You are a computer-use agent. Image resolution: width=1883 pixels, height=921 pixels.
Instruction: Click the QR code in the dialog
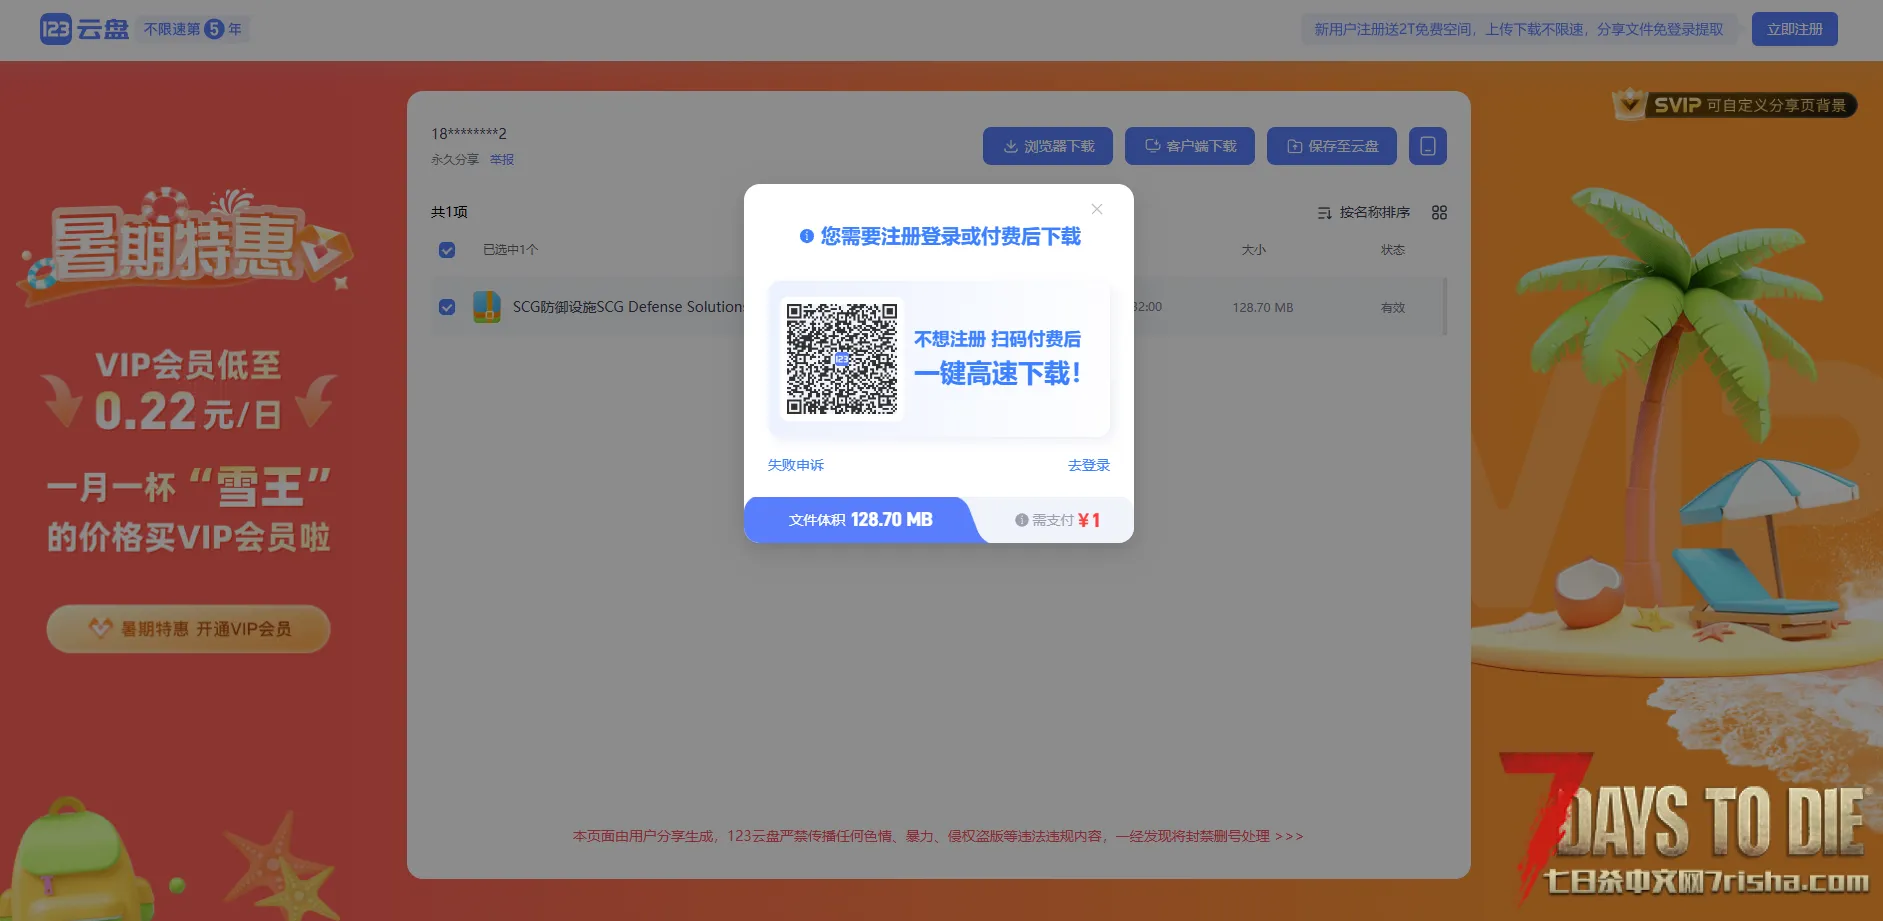click(x=842, y=359)
